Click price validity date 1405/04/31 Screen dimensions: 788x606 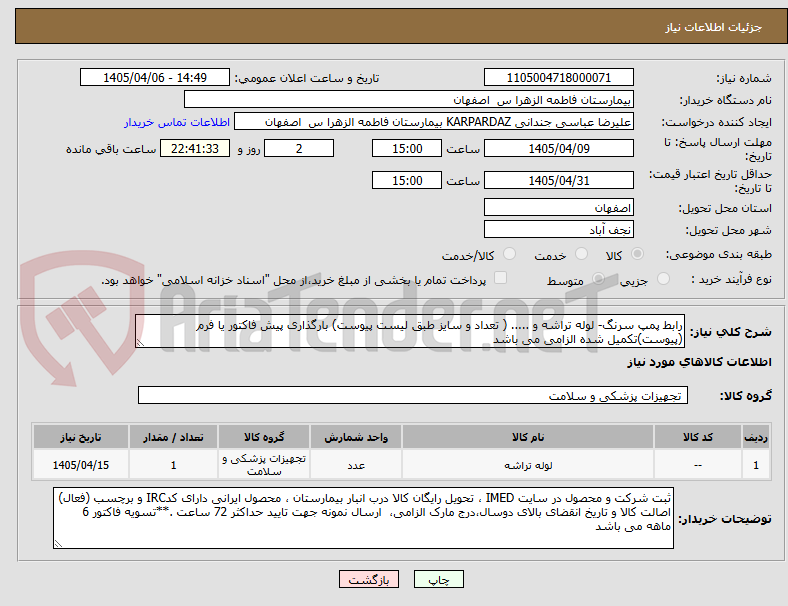coord(558,180)
